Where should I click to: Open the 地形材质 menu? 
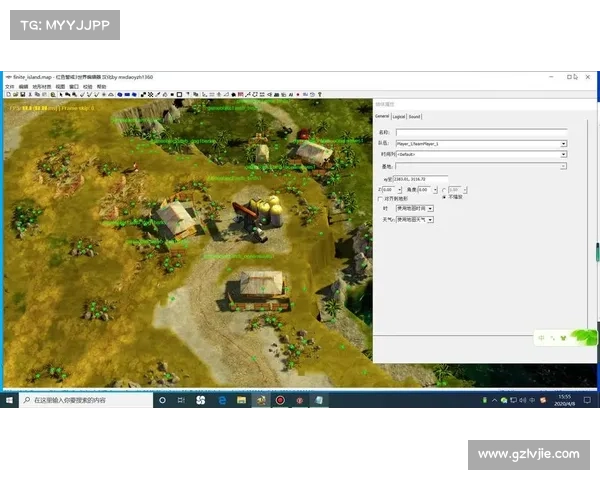[x=40, y=87]
